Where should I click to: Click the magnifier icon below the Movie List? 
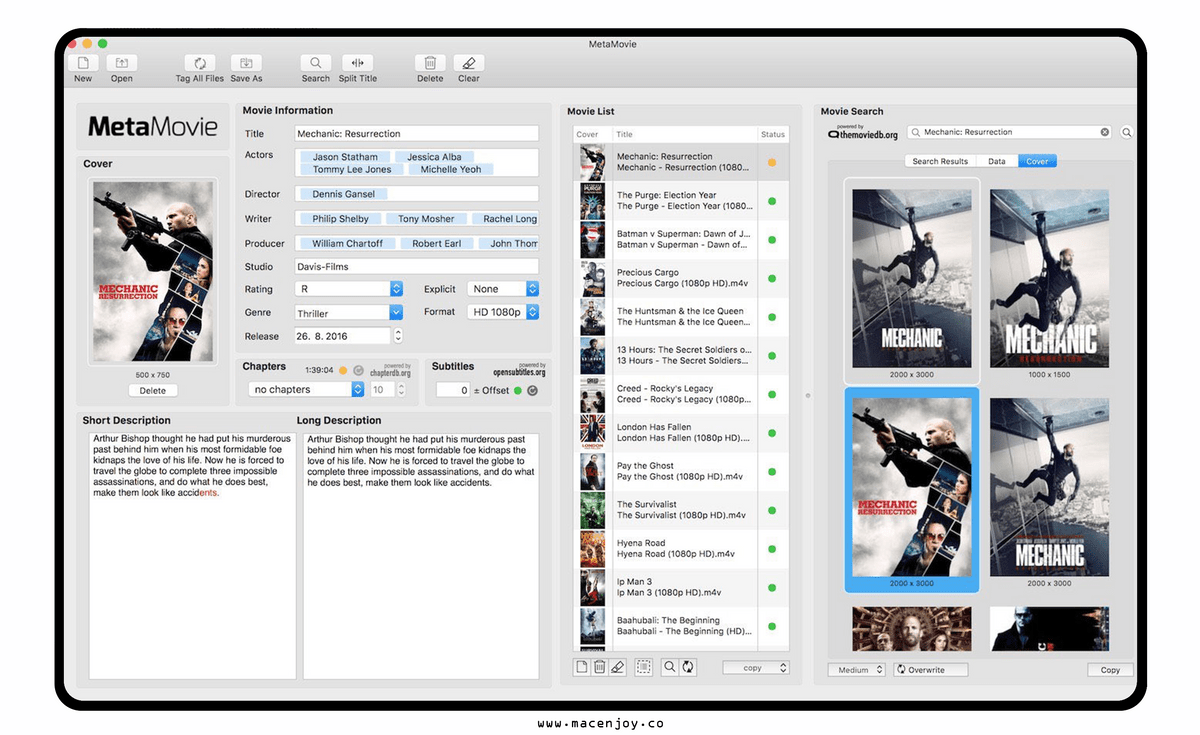[x=670, y=667]
